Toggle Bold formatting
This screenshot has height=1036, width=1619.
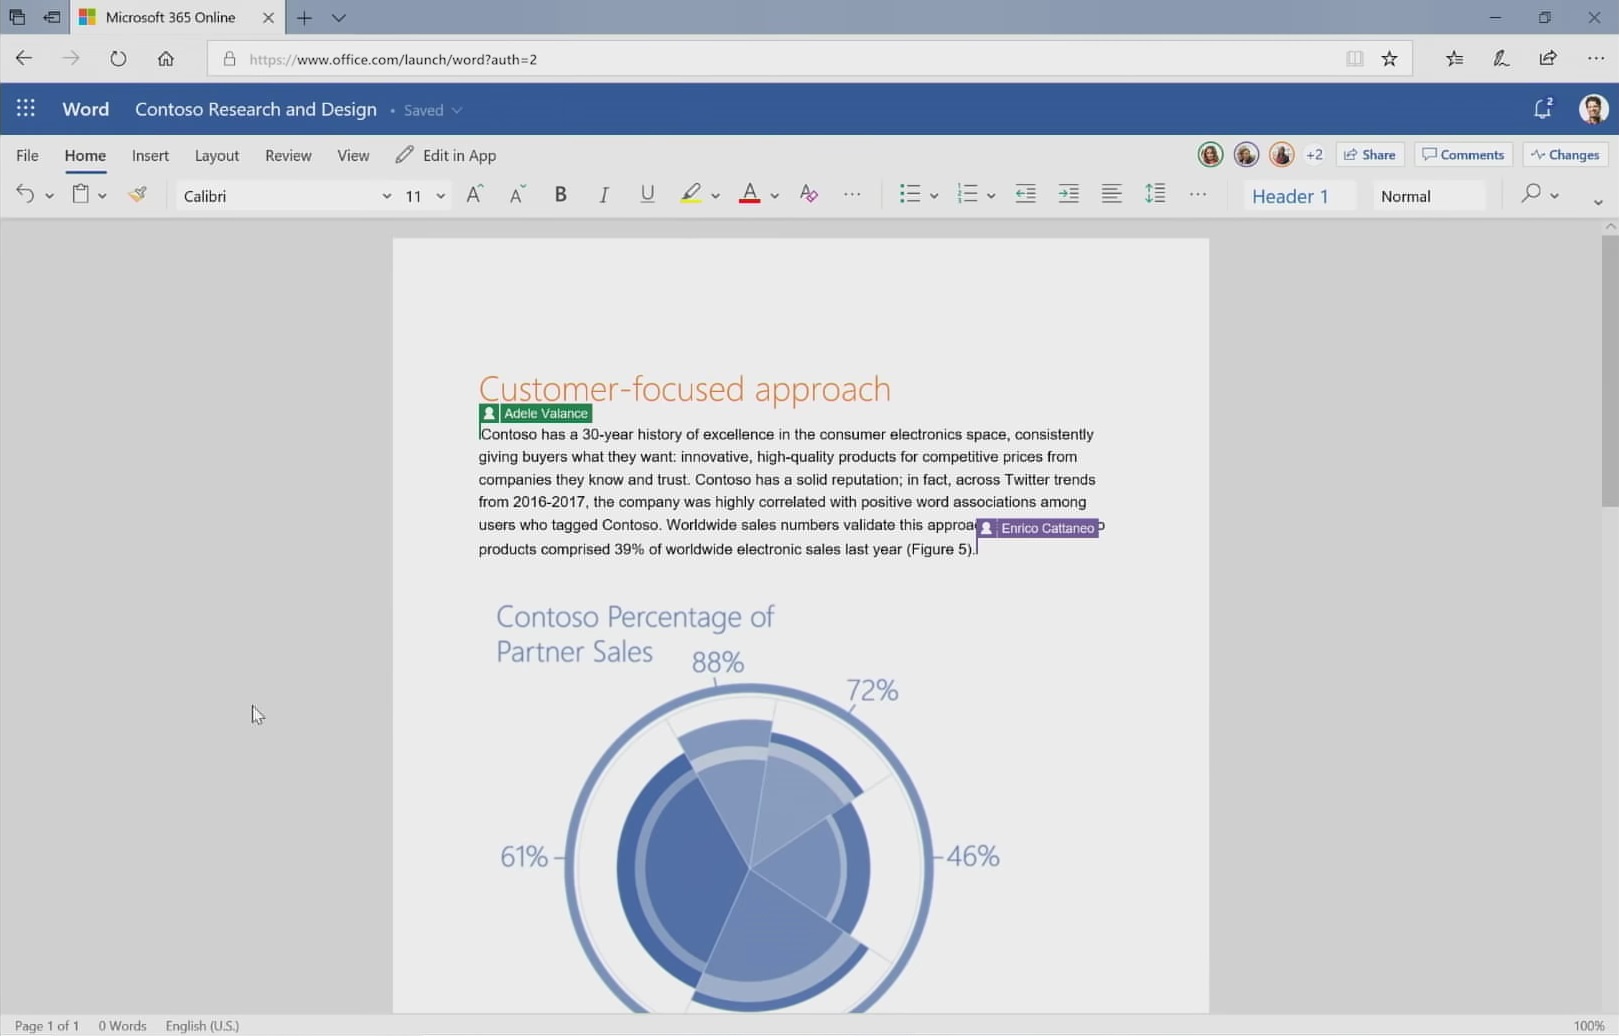coord(560,195)
